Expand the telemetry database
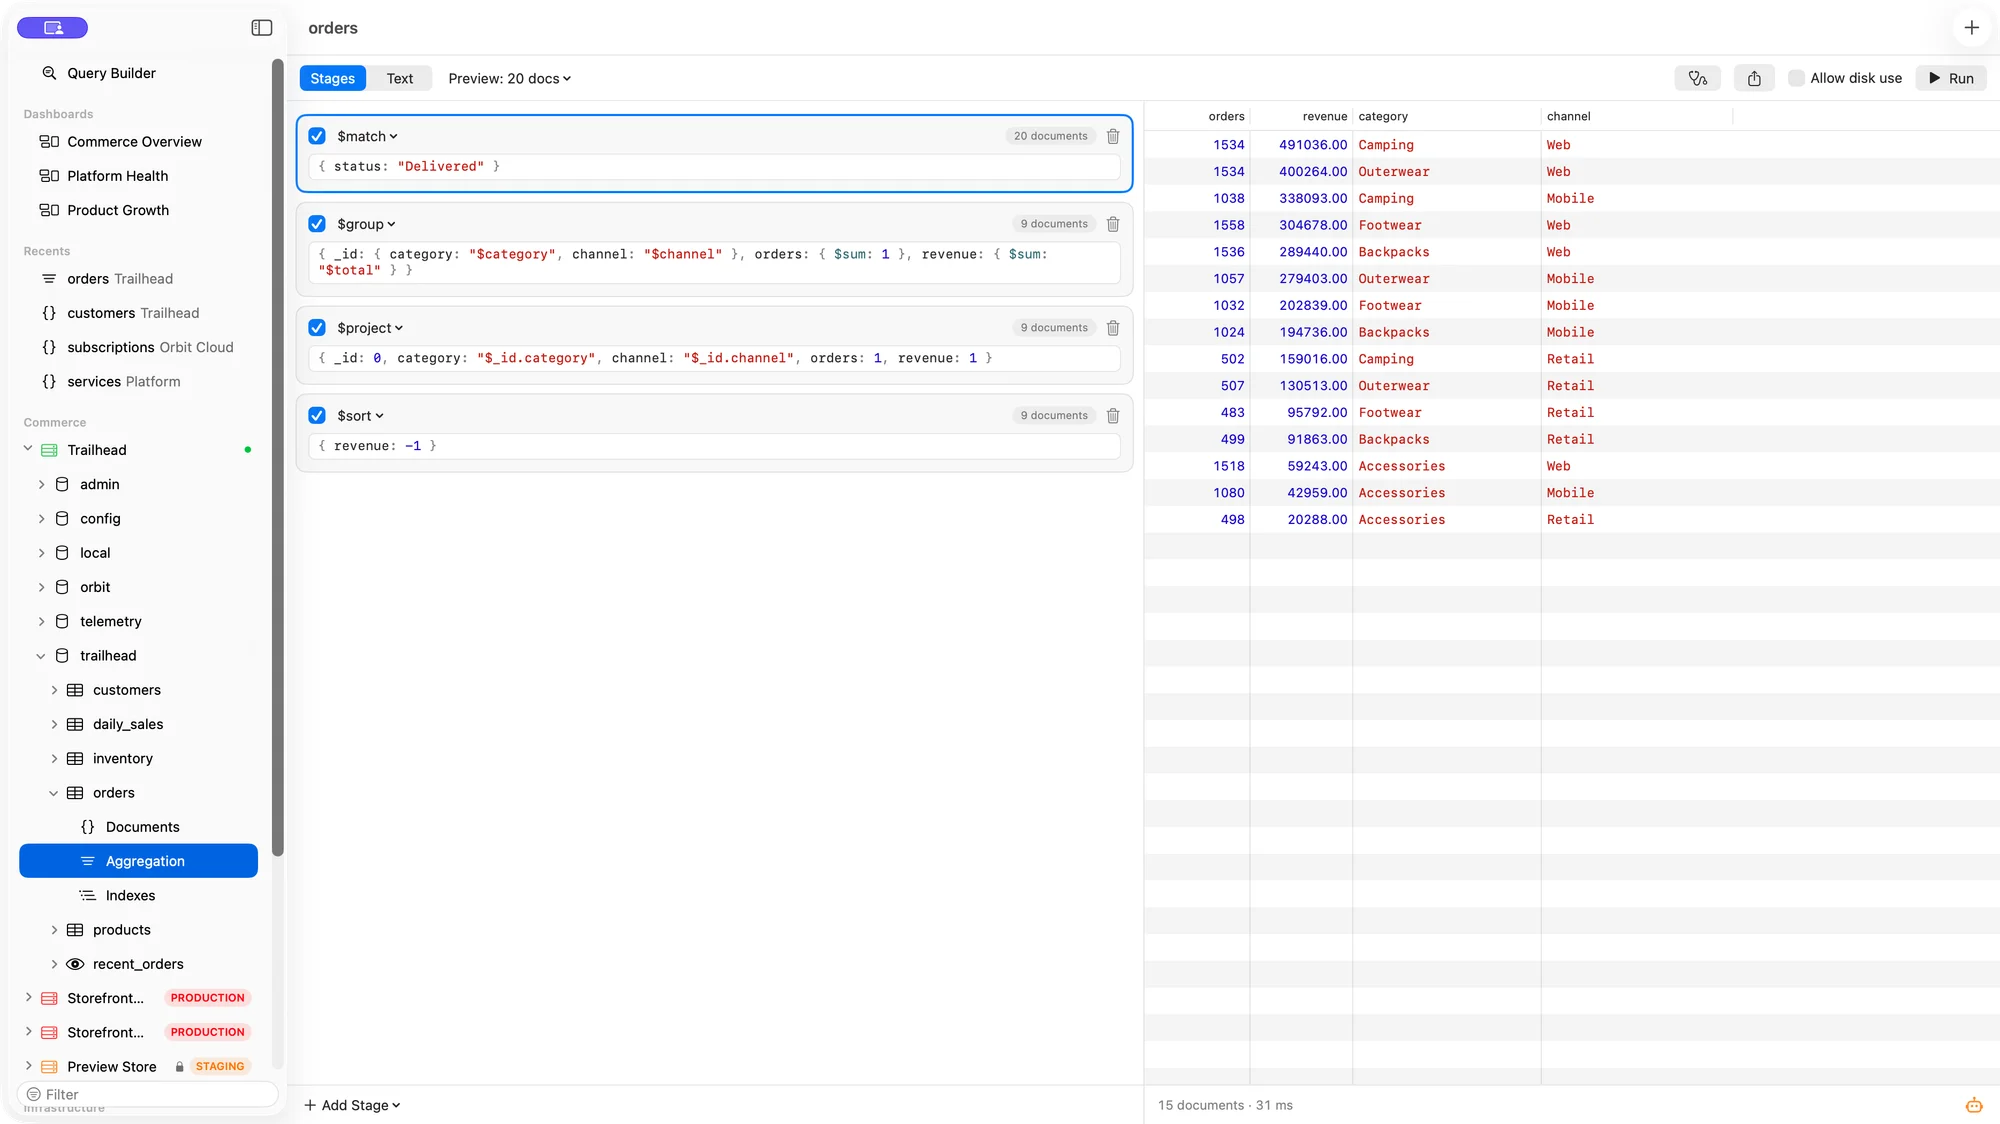The width and height of the screenshot is (2000, 1124). (41, 621)
